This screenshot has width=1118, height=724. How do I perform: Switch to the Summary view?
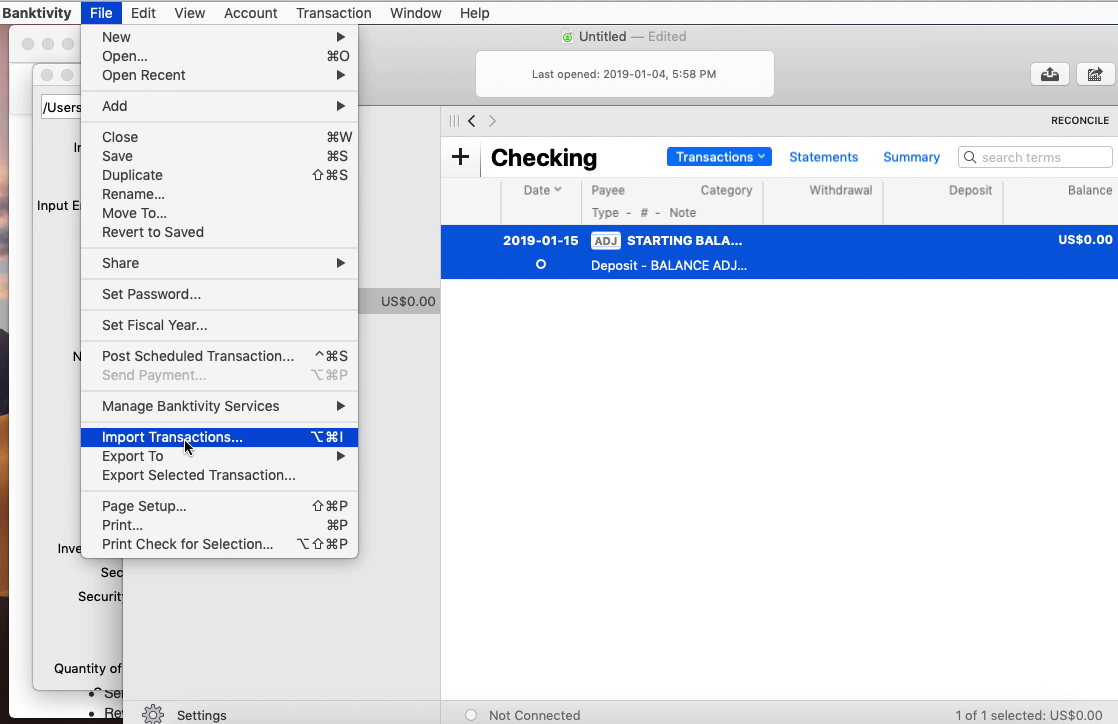coord(911,157)
